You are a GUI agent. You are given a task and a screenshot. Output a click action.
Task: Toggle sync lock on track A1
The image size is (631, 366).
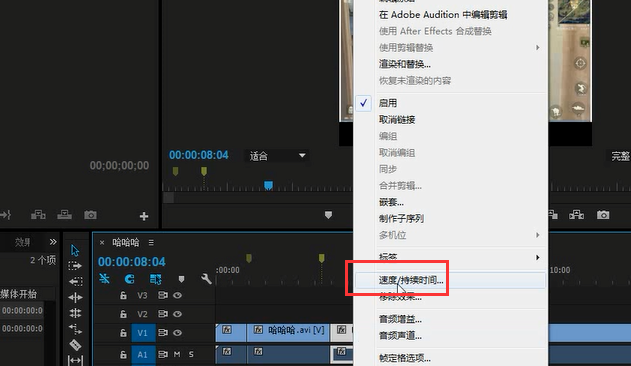pyautogui.click(x=163, y=355)
